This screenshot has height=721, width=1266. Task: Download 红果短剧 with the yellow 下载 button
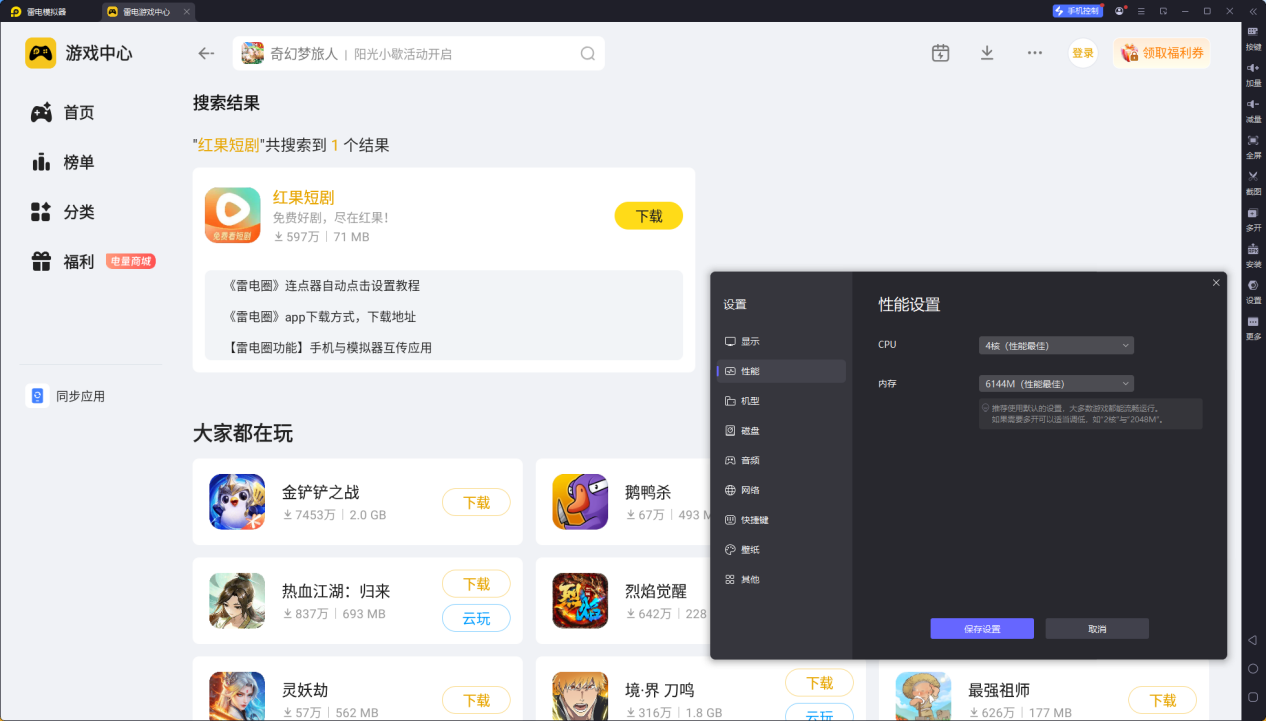coord(649,216)
